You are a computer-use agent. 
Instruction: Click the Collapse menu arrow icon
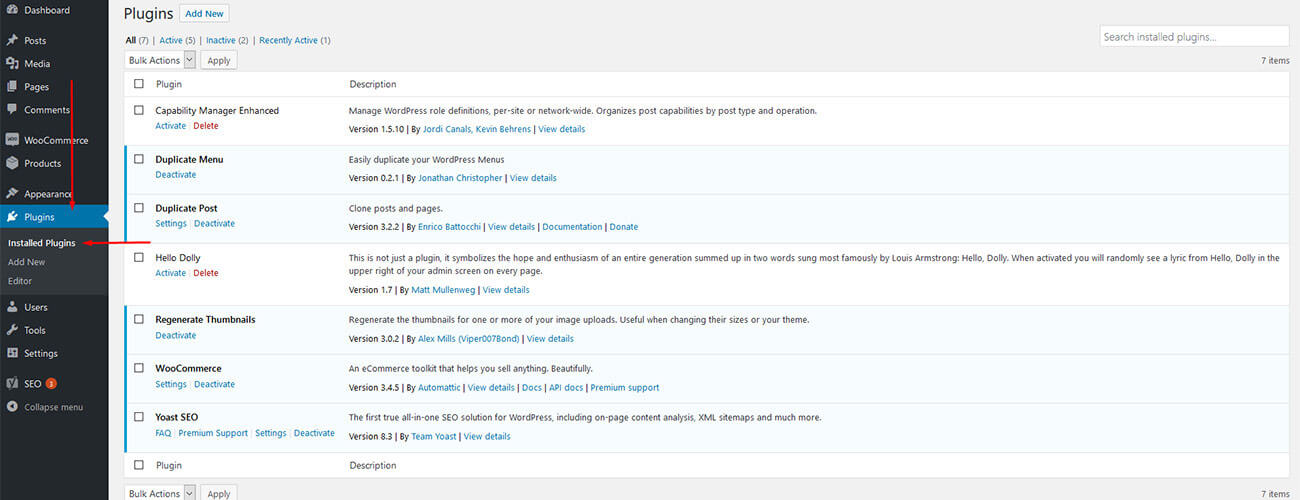pyautogui.click(x=12, y=407)
